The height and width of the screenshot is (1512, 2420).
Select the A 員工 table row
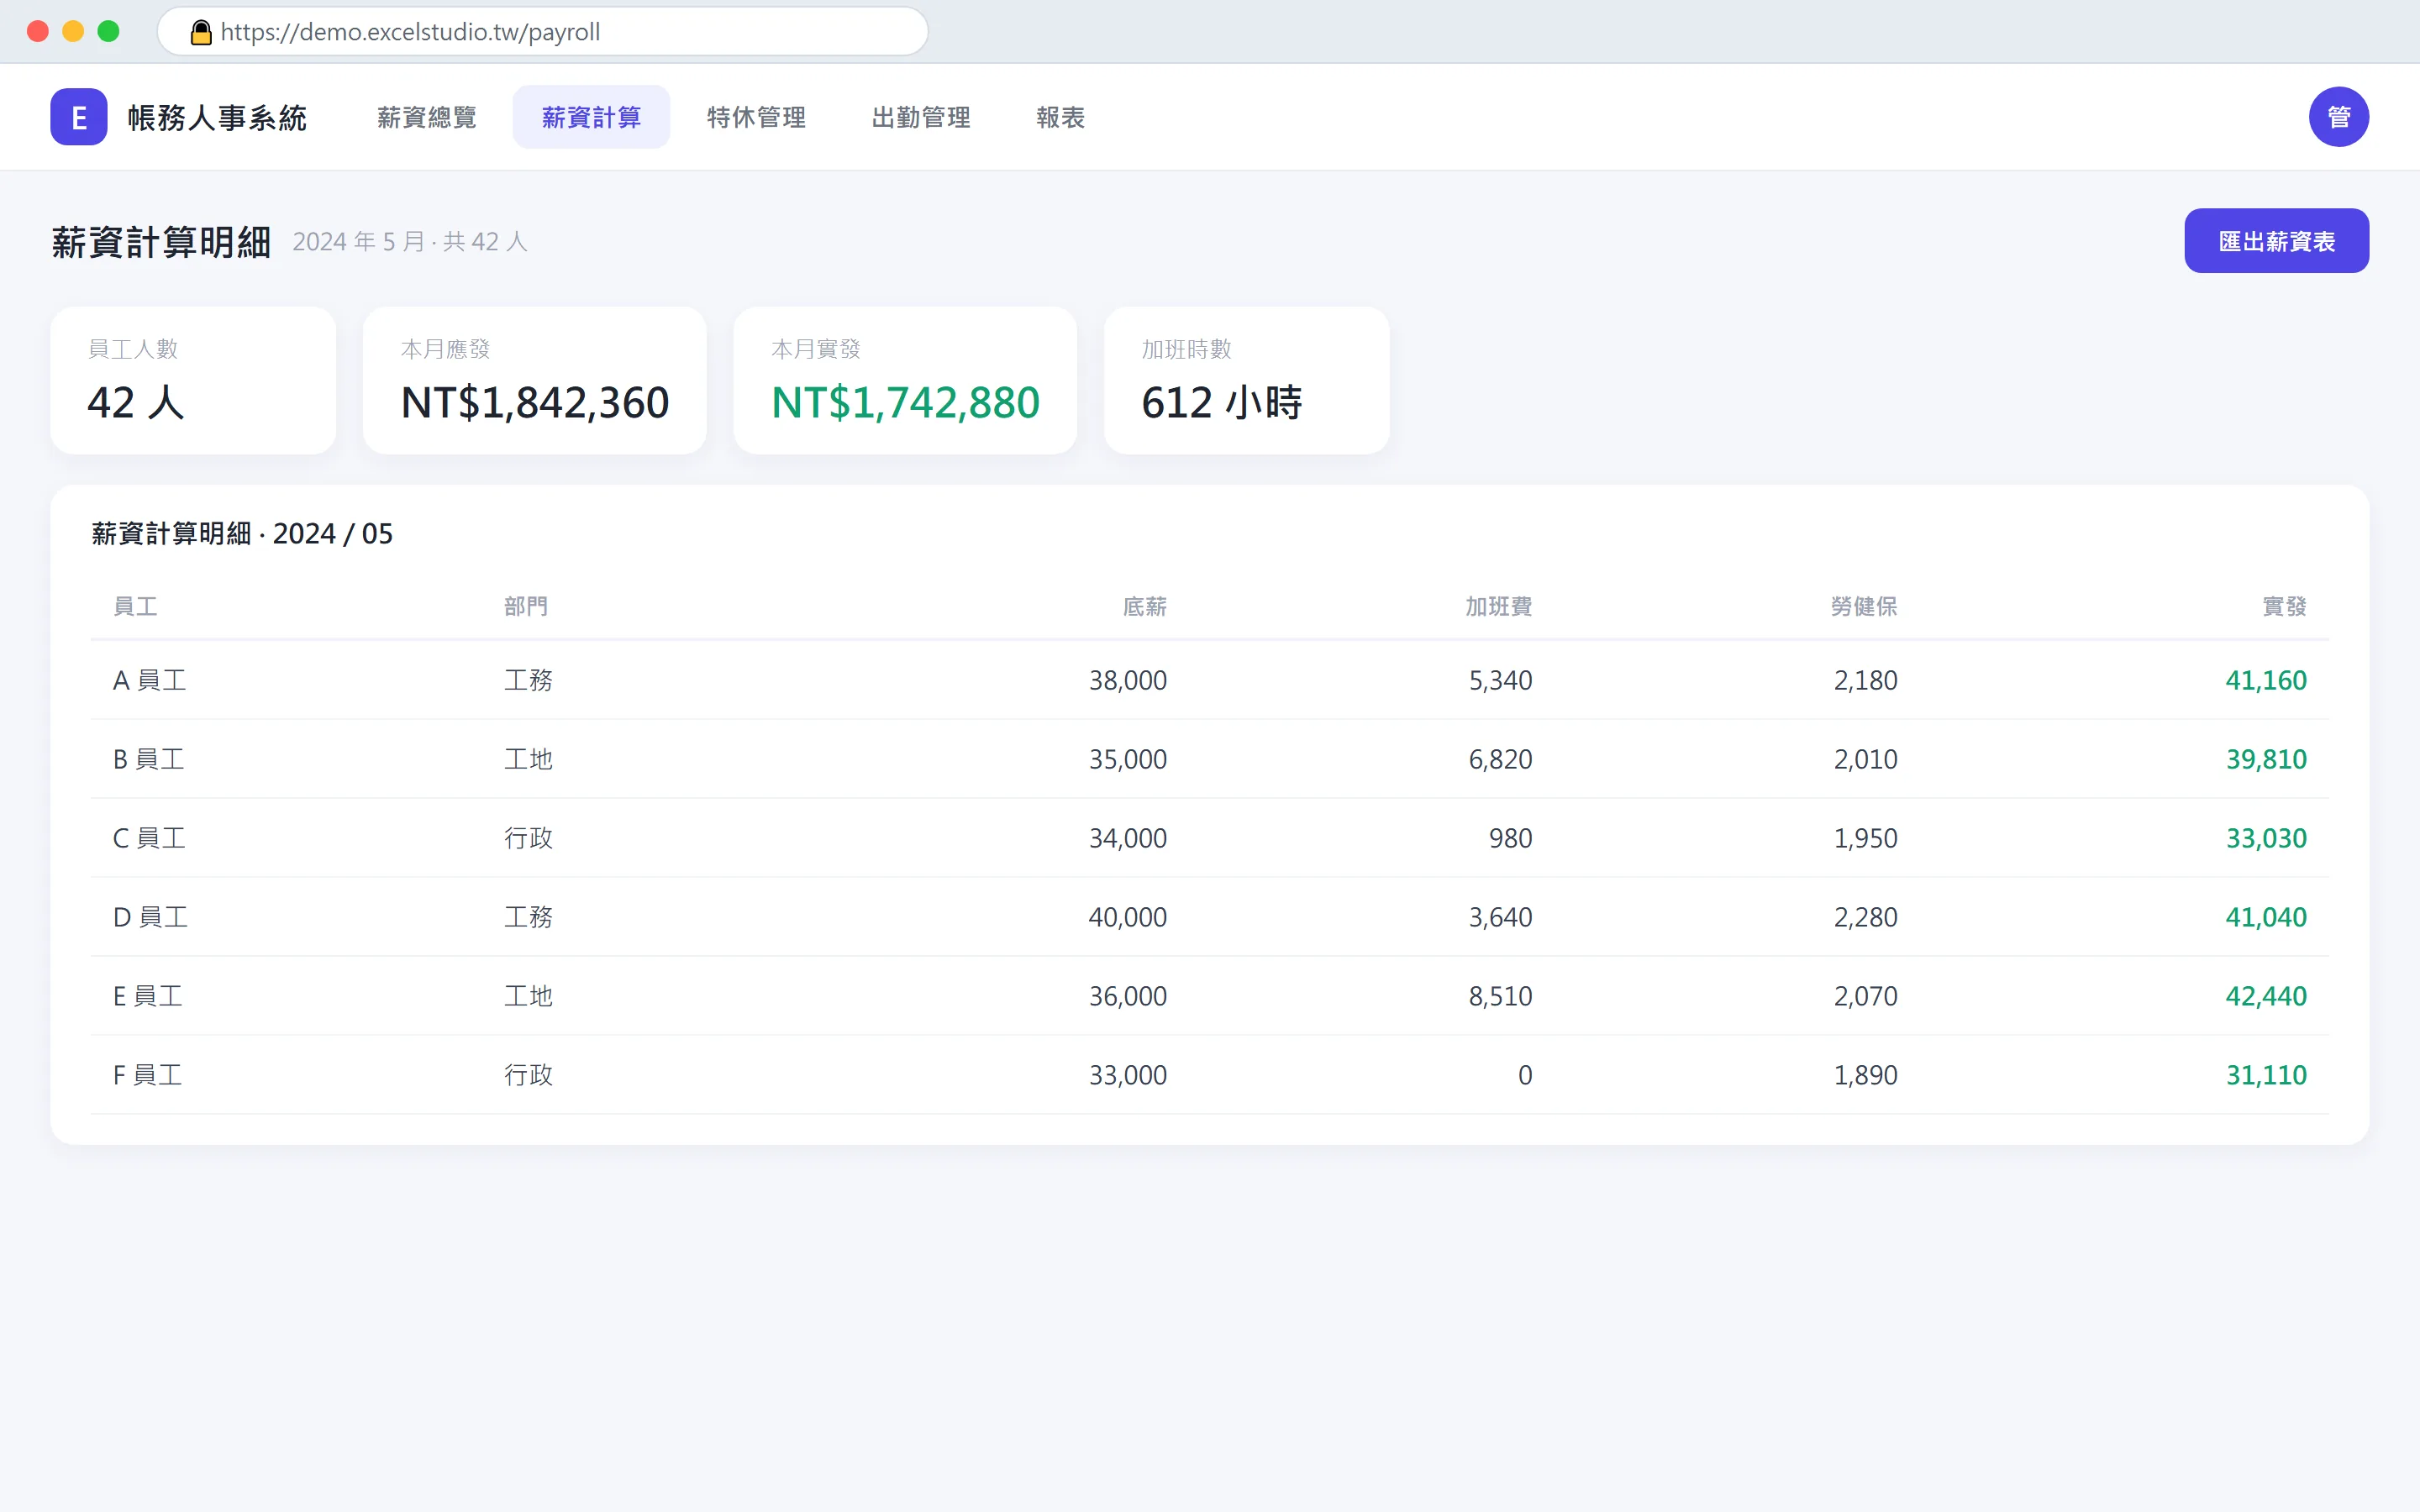1209,680
